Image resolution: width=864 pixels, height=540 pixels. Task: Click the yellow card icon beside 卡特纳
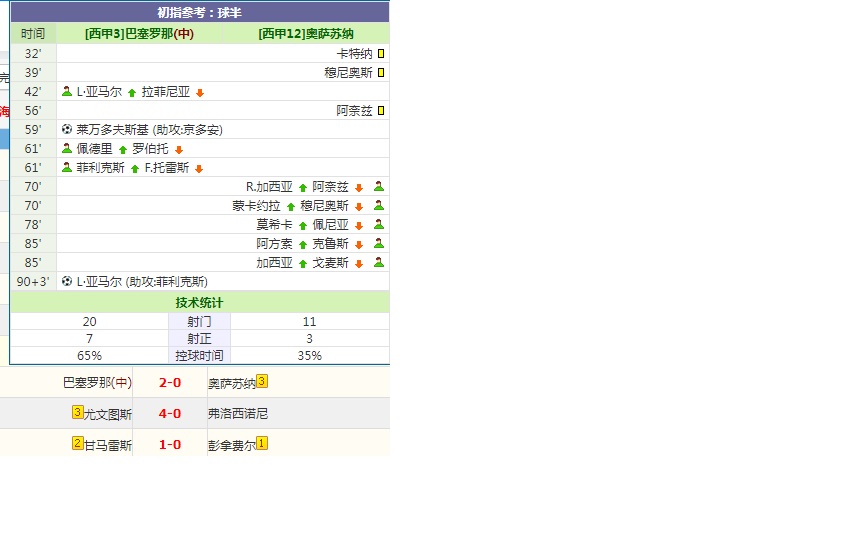click(381, 53)
